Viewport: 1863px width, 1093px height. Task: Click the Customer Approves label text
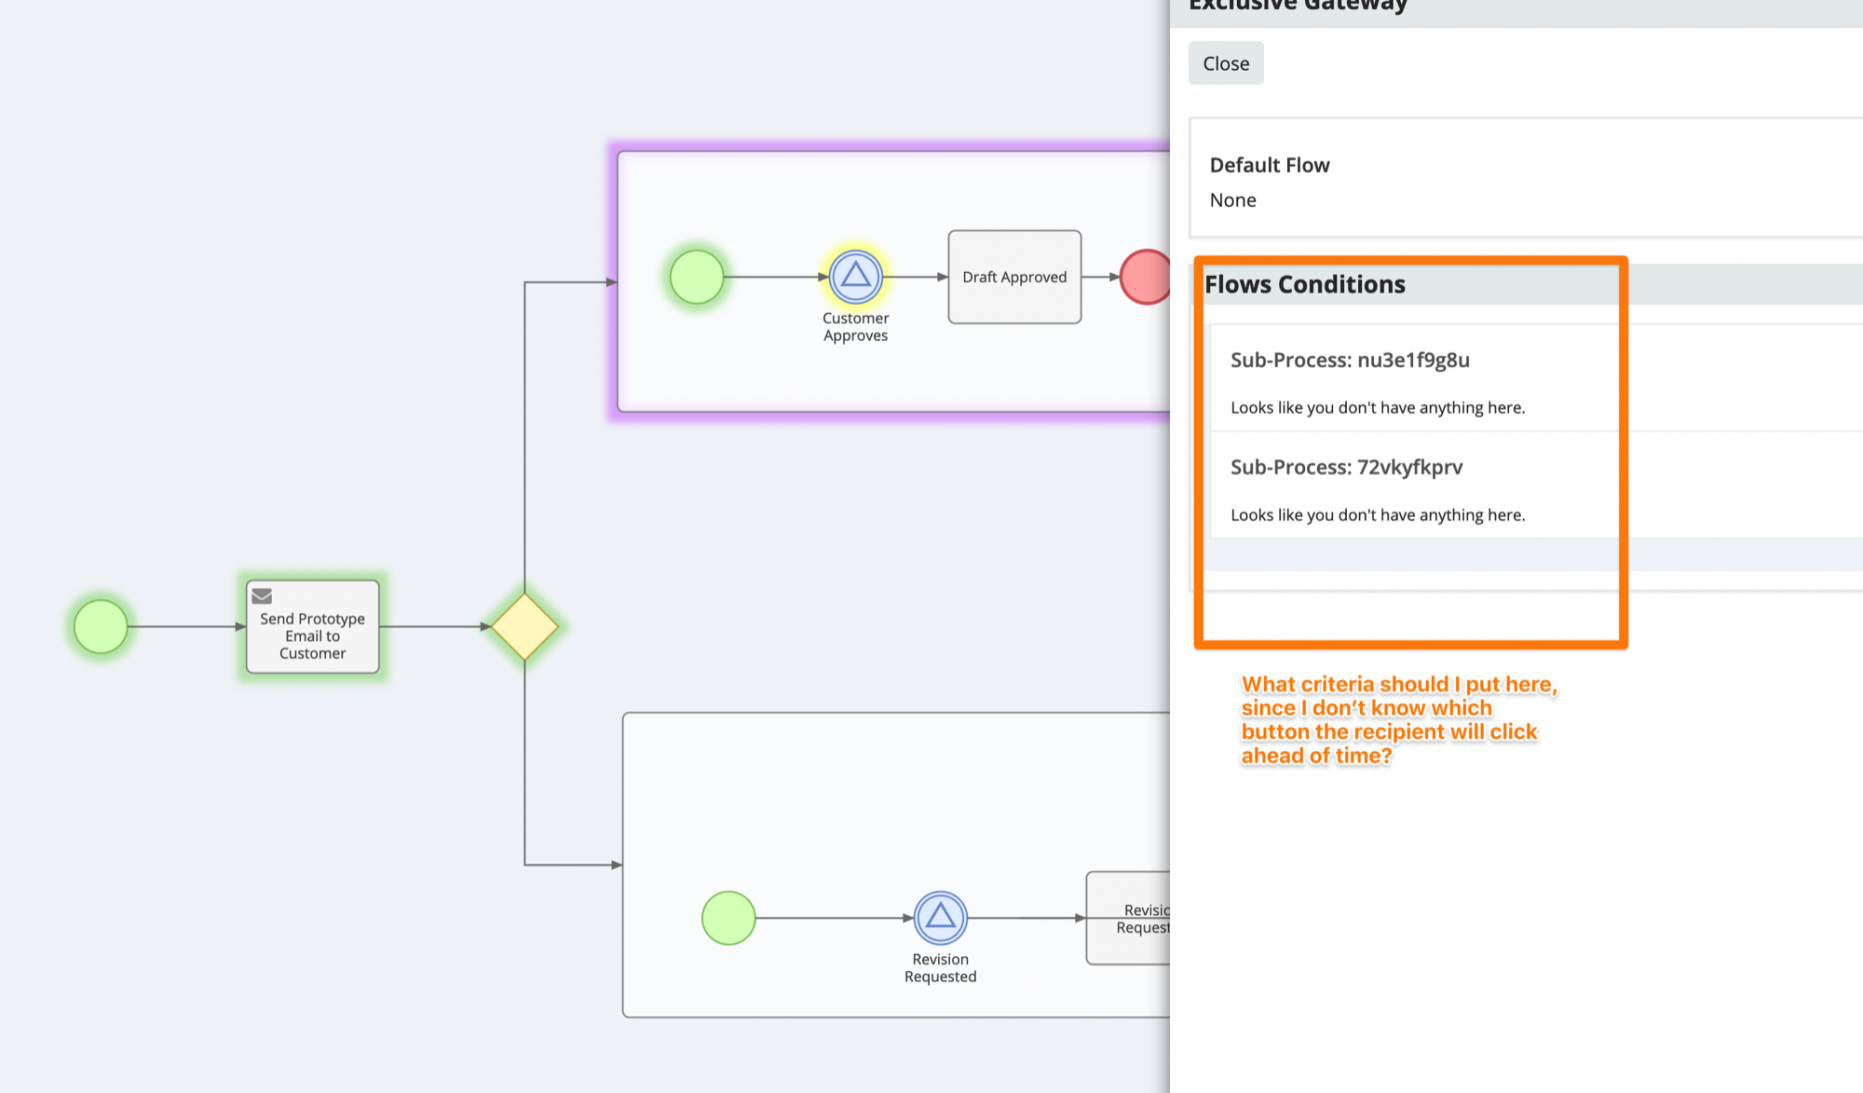pos(855,327)
